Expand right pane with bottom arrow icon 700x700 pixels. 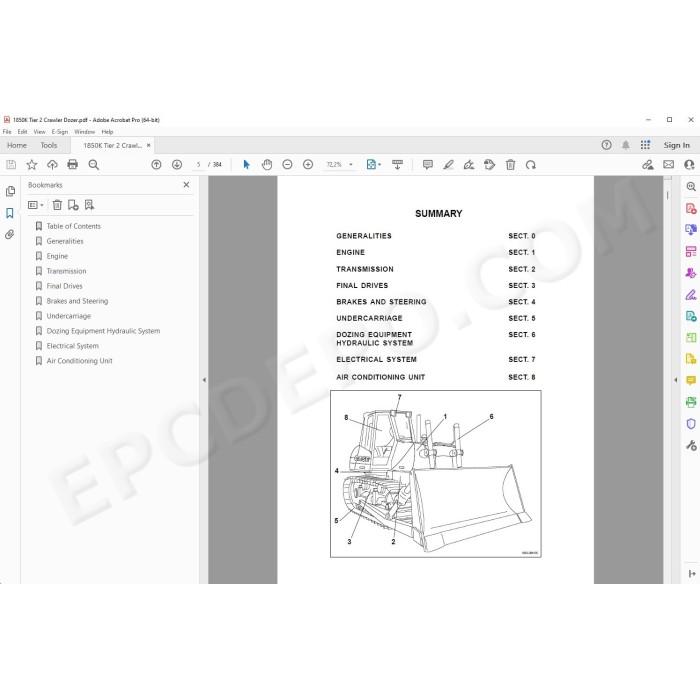pos(692,574)
